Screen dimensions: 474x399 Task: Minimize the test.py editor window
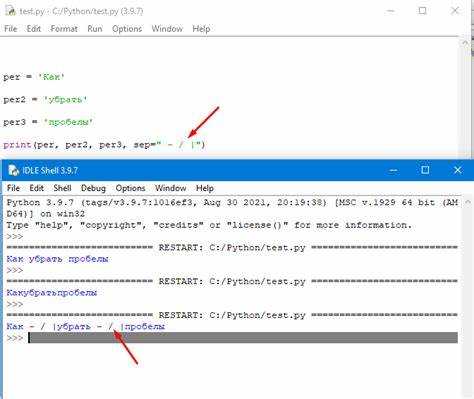pyautogui.click(x=391, y=11)
